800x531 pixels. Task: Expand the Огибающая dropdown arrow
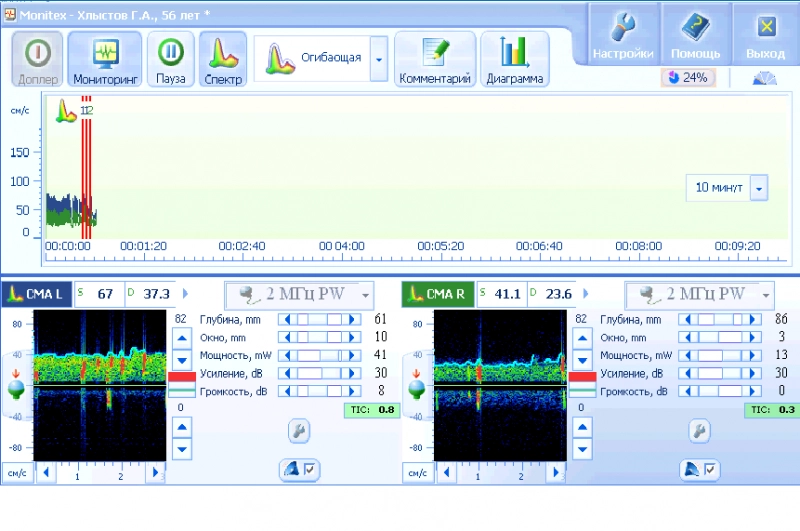379,59
